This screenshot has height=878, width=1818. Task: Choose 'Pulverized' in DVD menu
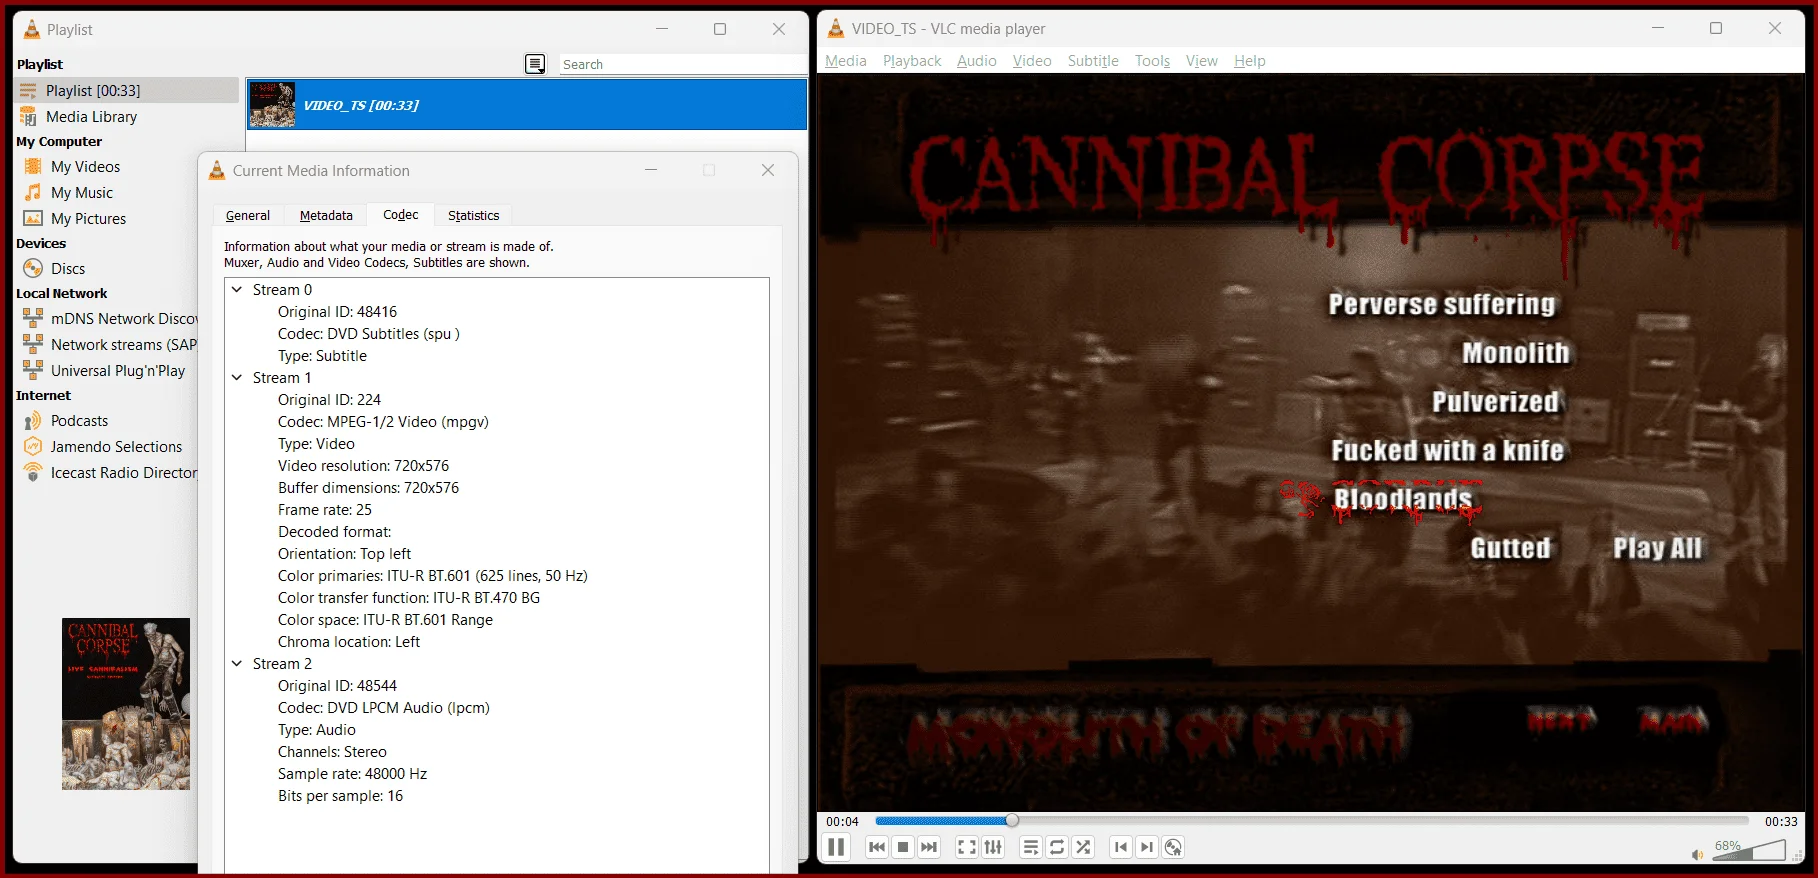[1496, 402]
